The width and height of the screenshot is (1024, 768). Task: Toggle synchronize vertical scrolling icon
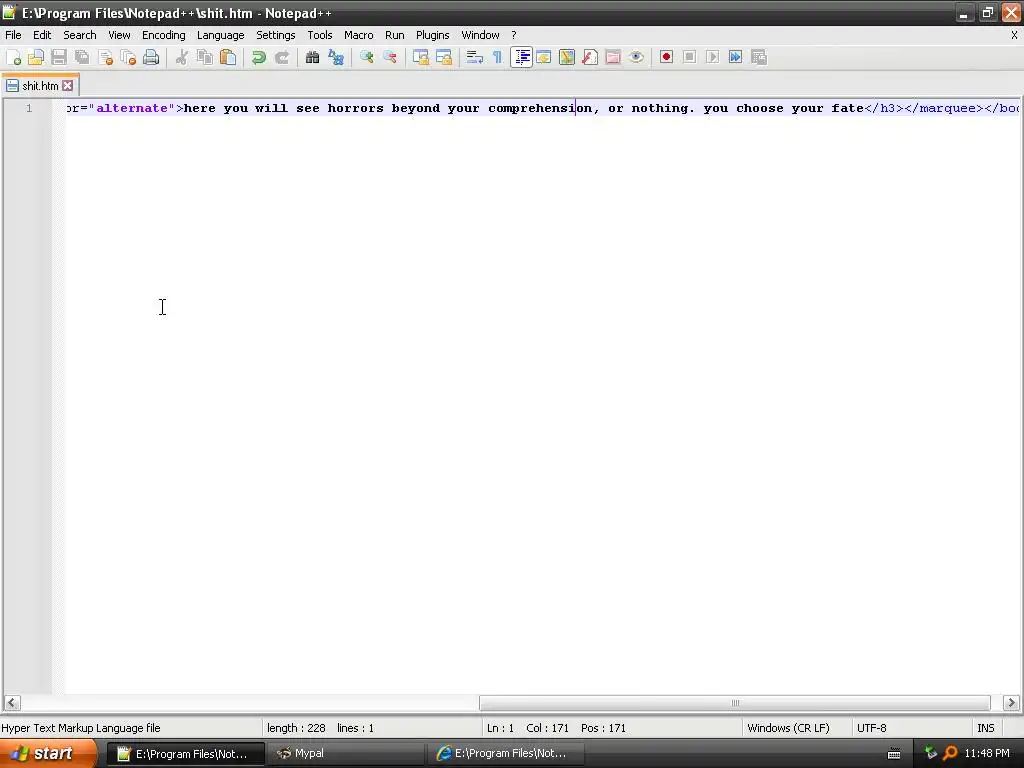pos(421,57)
